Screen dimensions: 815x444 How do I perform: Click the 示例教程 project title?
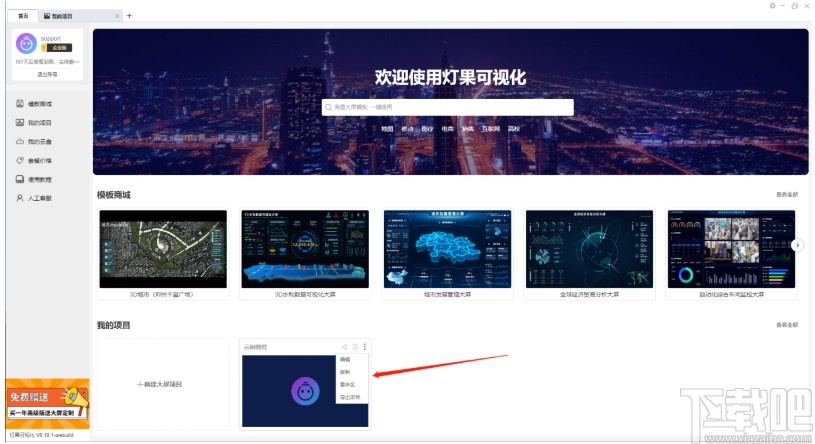[255, 347]
